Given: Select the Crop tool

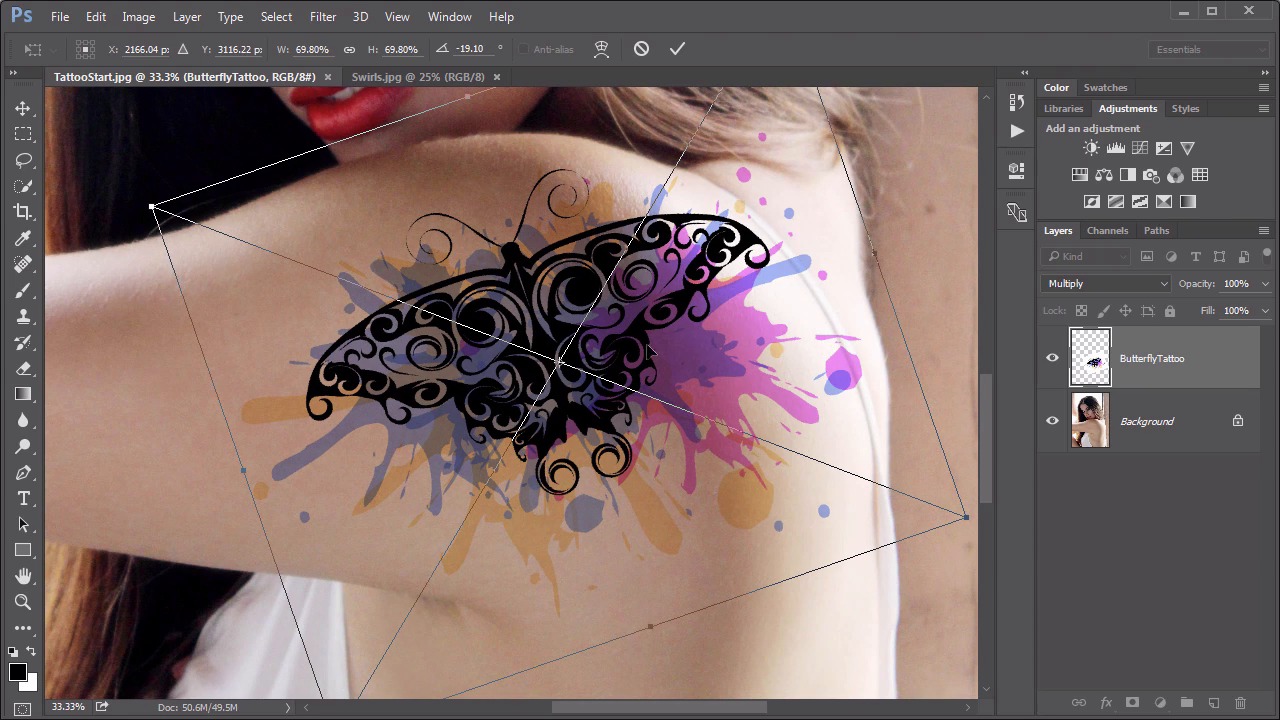Looking at the screenshot, I should [x=22, y=212].
